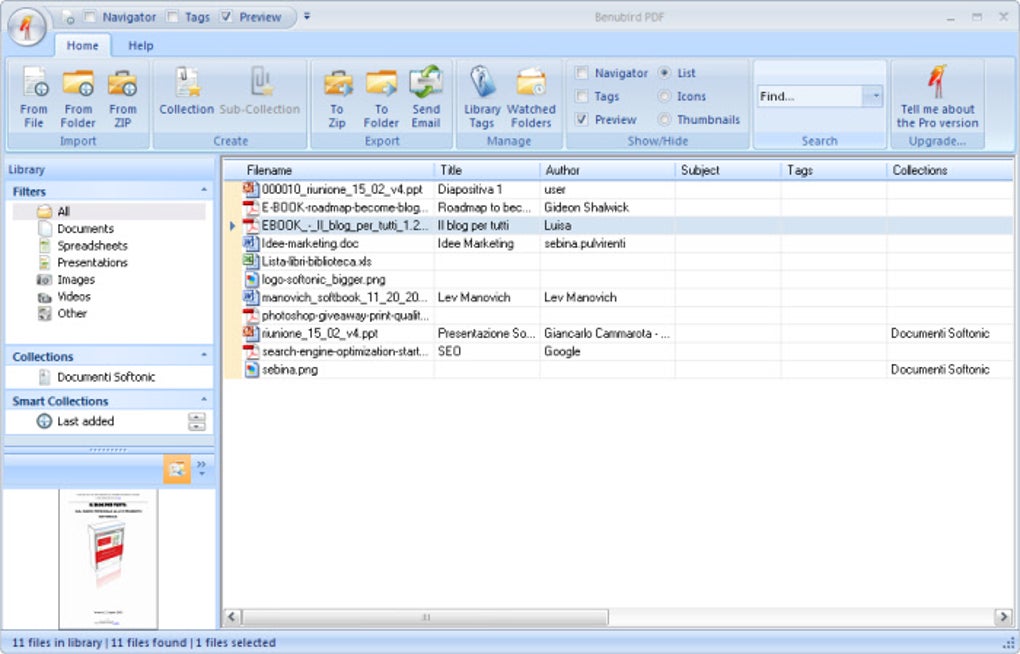Open Library Tags manager
This screenshot has height=654, width=1020.
click(482, 97)
